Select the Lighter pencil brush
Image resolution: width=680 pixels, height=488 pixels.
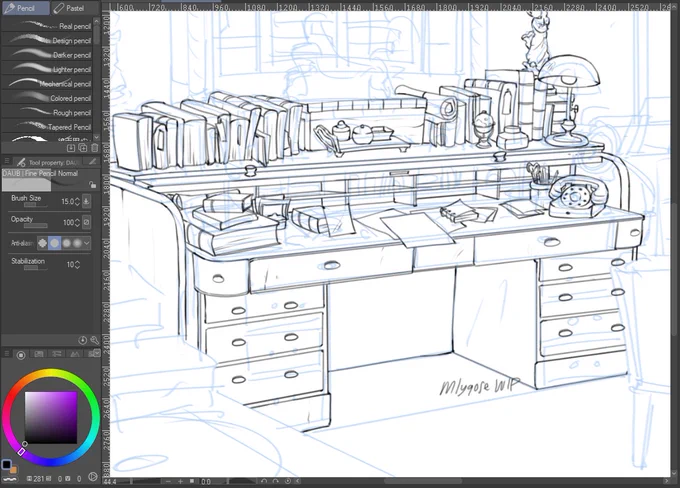click(47, 69)
